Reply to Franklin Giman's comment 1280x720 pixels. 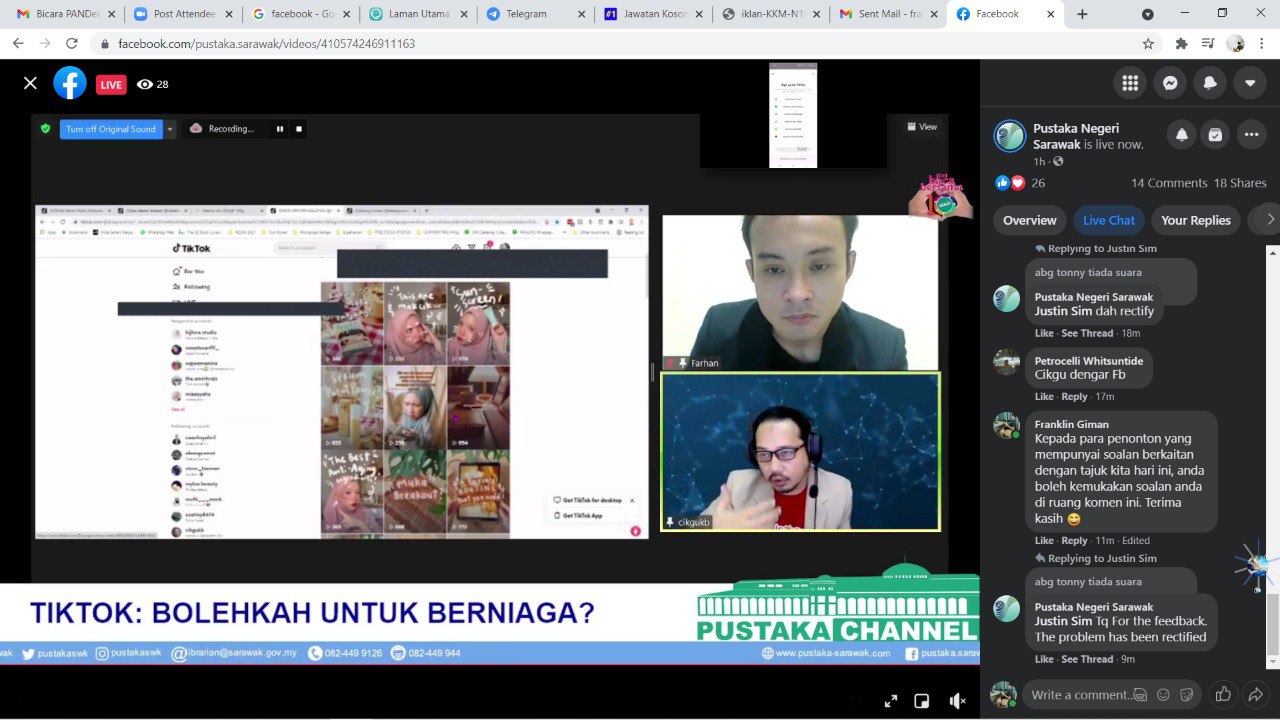(1074, 541)
